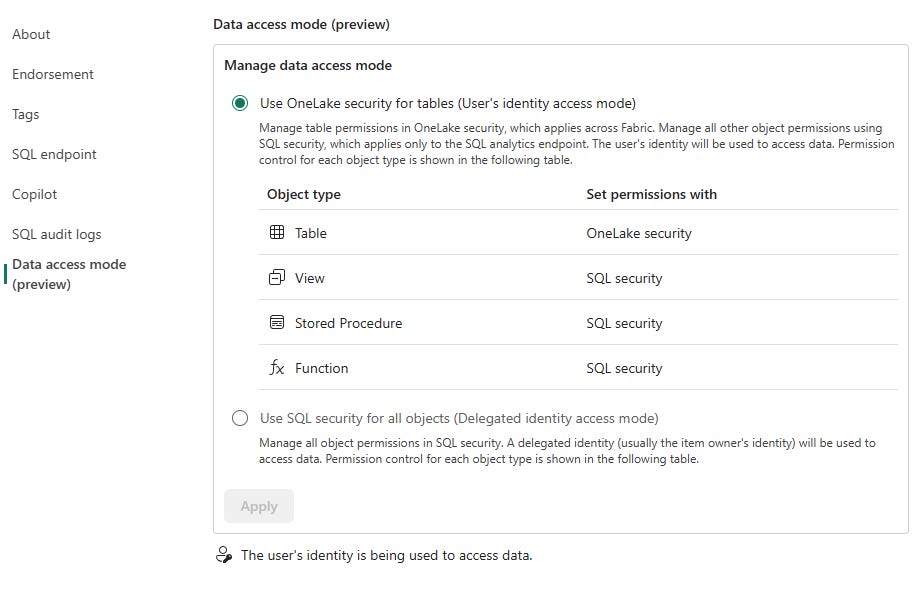Open the About settings section
The width and height of the screenshot is (915, 593).
coord(31,34)
